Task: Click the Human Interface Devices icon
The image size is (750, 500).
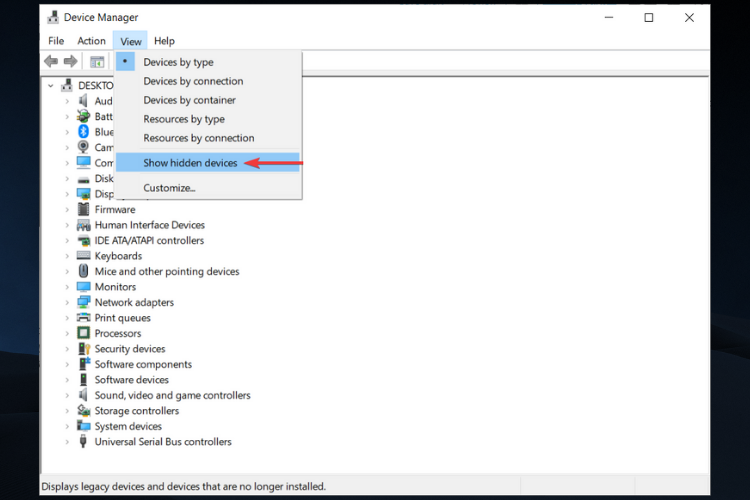Action: coord(84,225)
